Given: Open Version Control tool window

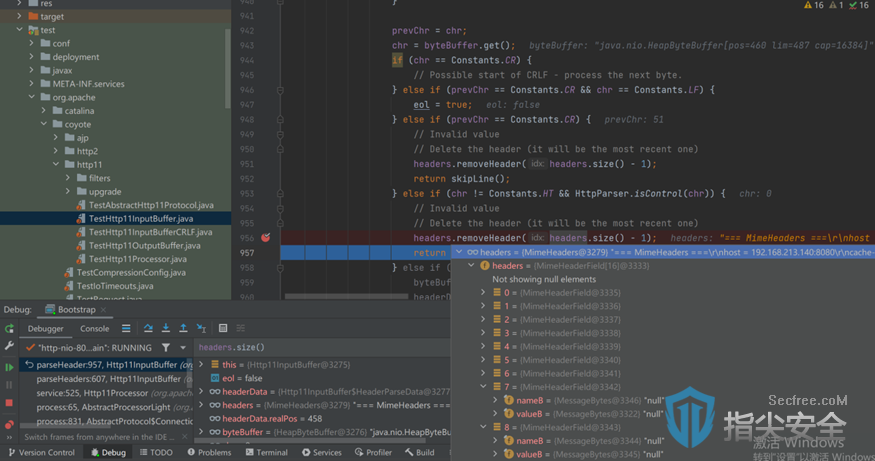Looking at the screenshot, I should (42, 453).
